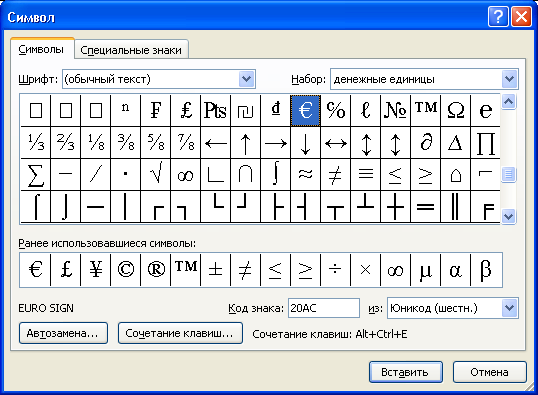Pick recently used multiplication × symbol
This screenshot has height=395, width=538.
[365, 270]
